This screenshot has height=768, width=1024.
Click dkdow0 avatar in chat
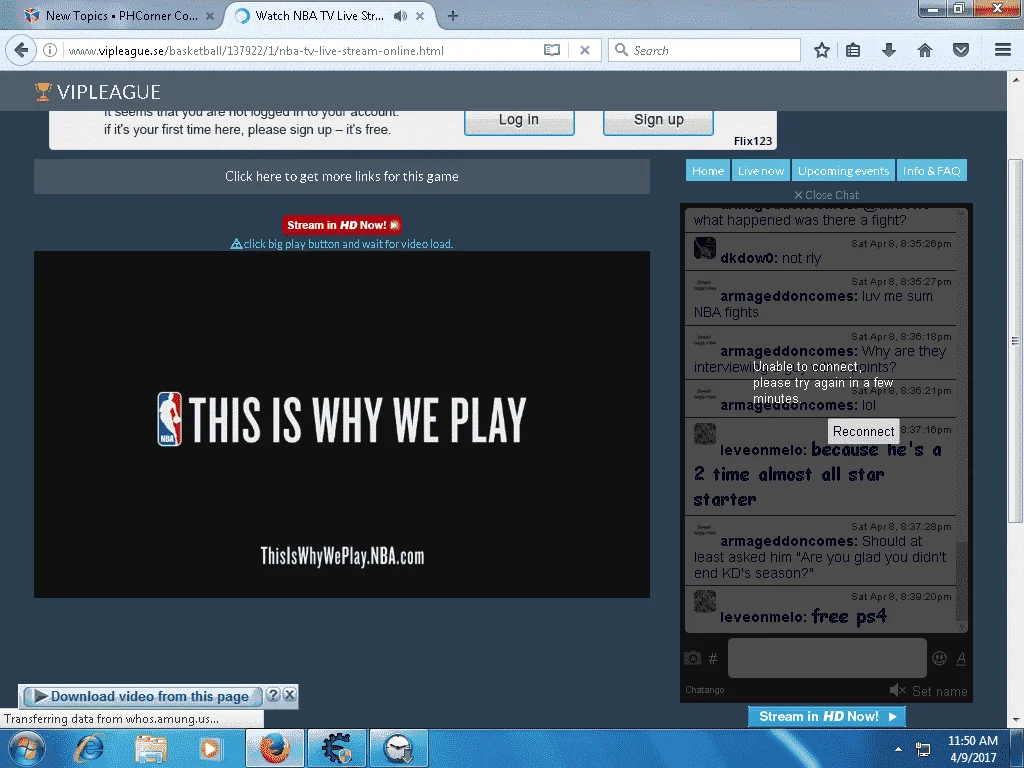[705, 248]
